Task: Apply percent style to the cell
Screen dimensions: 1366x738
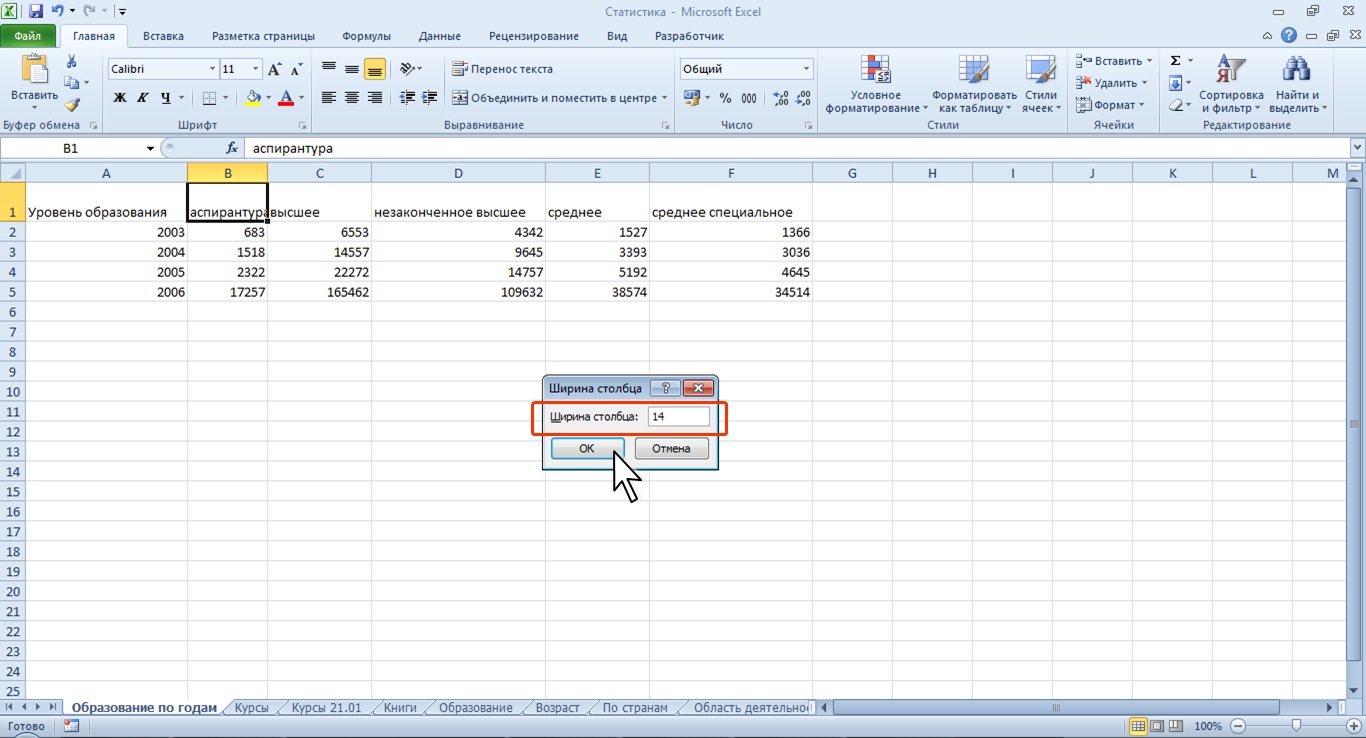Action: pyautogui.click(x=725, y=98)
